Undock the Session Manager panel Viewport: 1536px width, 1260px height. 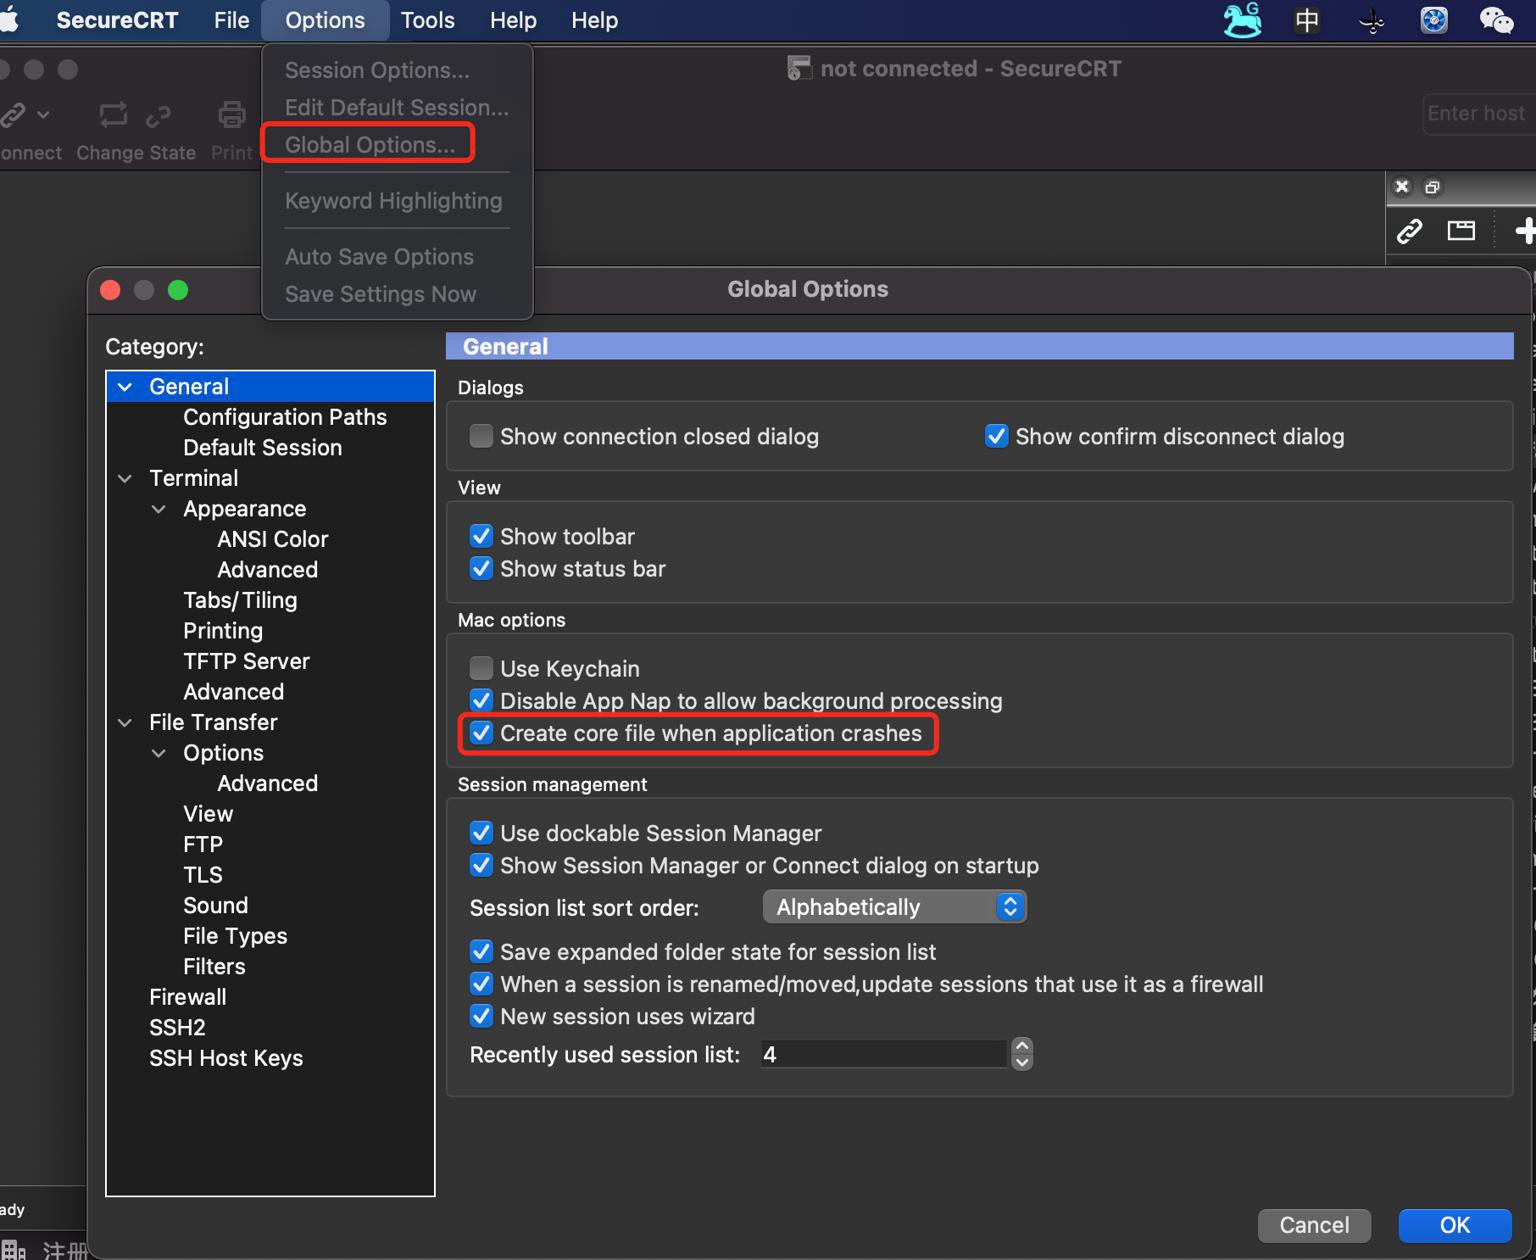(x=1432, y=187)
